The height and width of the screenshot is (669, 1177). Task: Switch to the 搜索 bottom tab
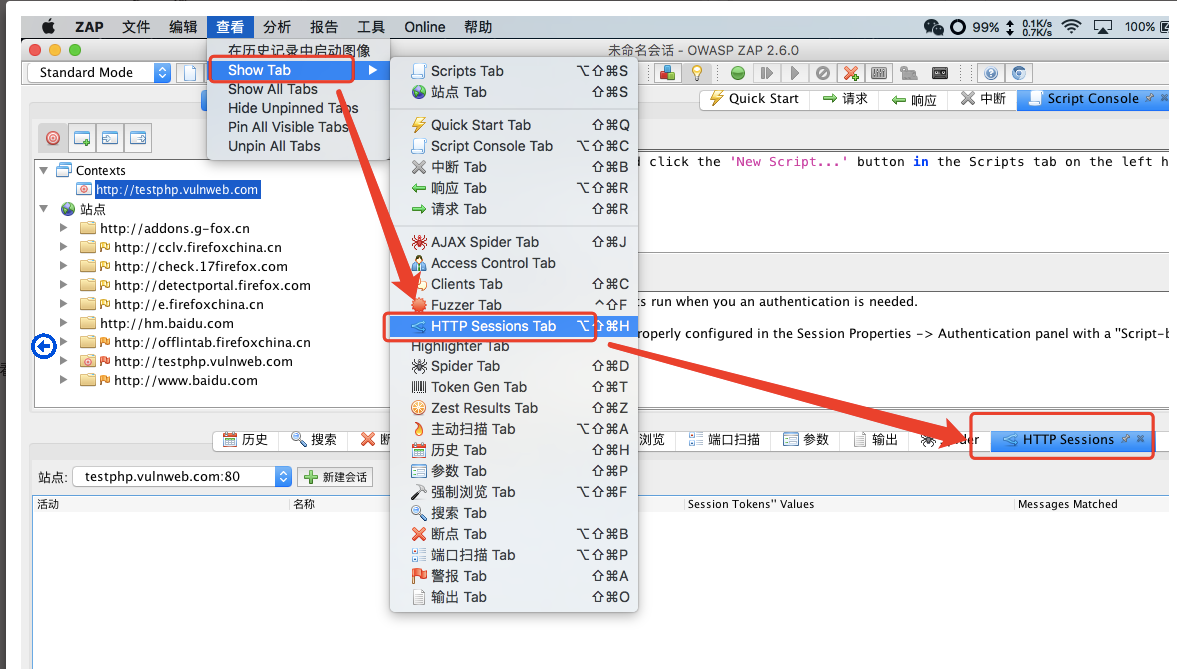pos(314,439)
